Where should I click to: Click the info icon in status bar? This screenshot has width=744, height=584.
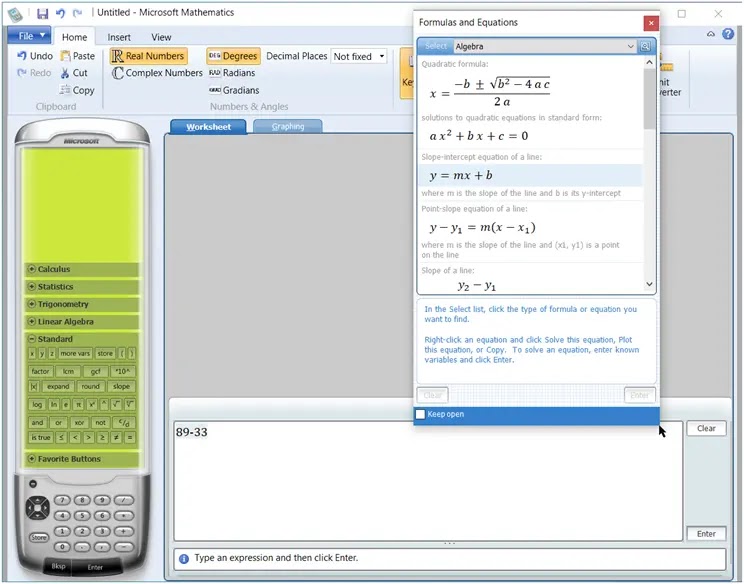pyautogui.click(x=184, y=559)
